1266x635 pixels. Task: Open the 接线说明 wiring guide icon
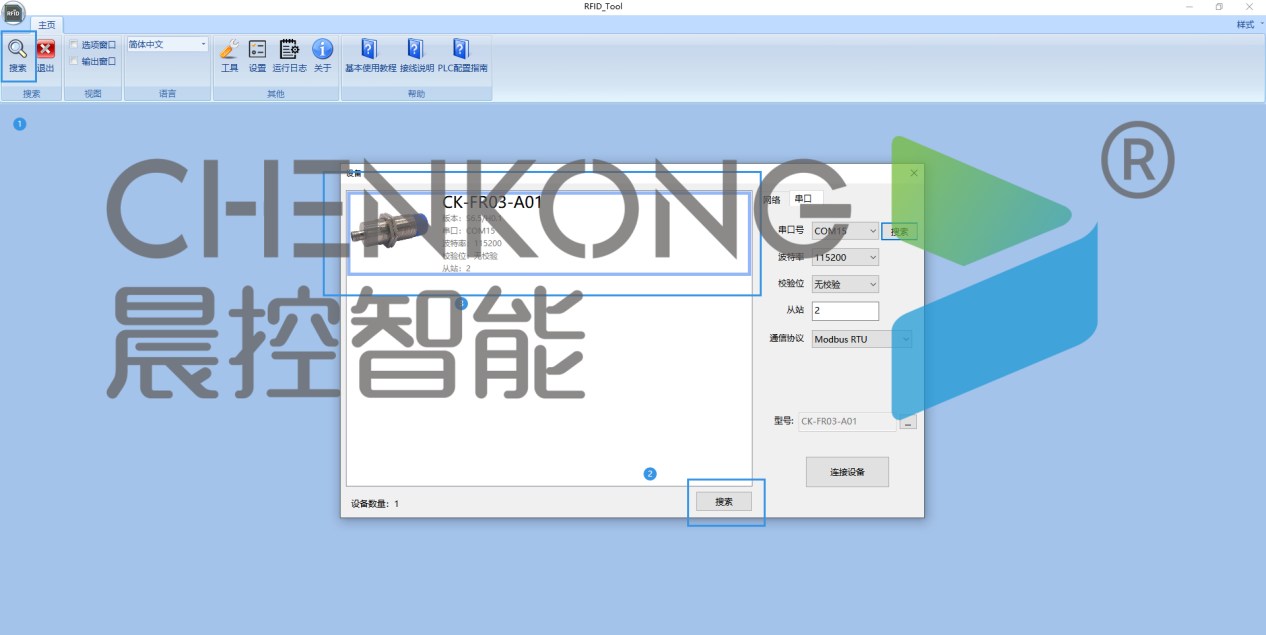tap(416, 48)
